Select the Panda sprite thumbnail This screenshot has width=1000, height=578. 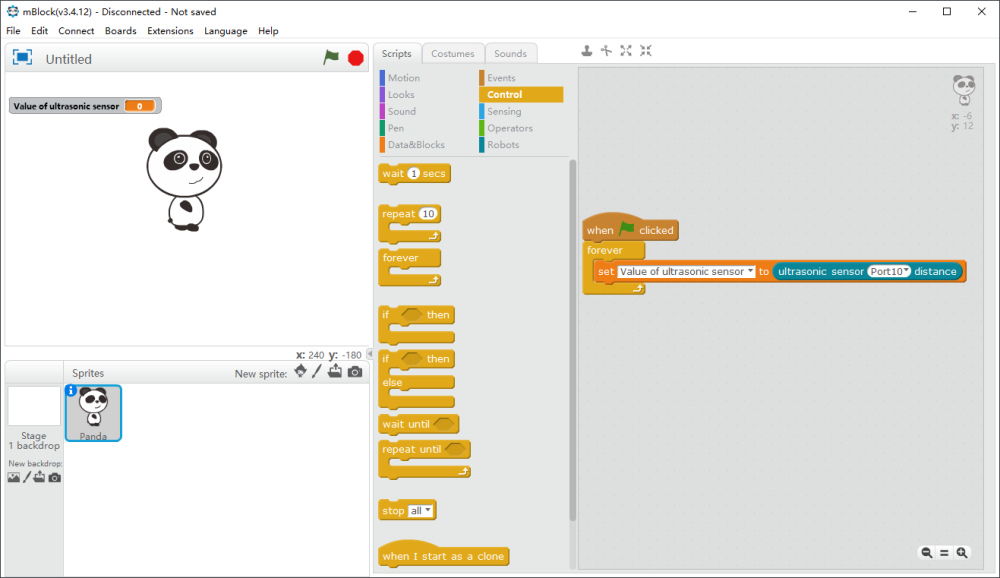pos(93,413)
